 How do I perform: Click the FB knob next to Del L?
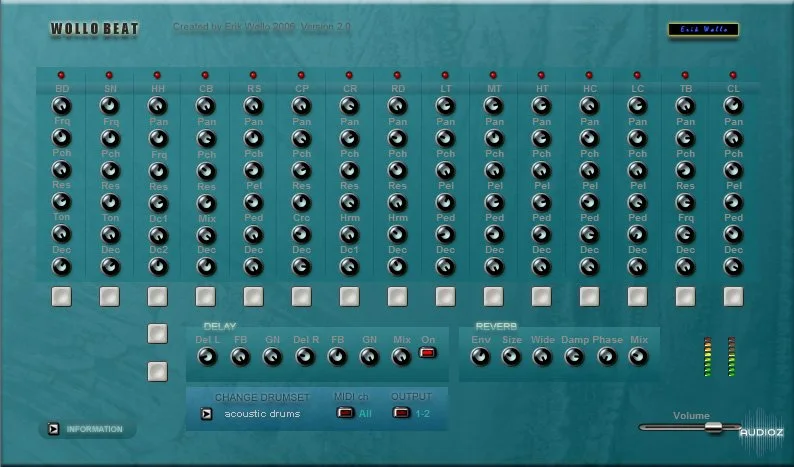[x=241, y=357]
